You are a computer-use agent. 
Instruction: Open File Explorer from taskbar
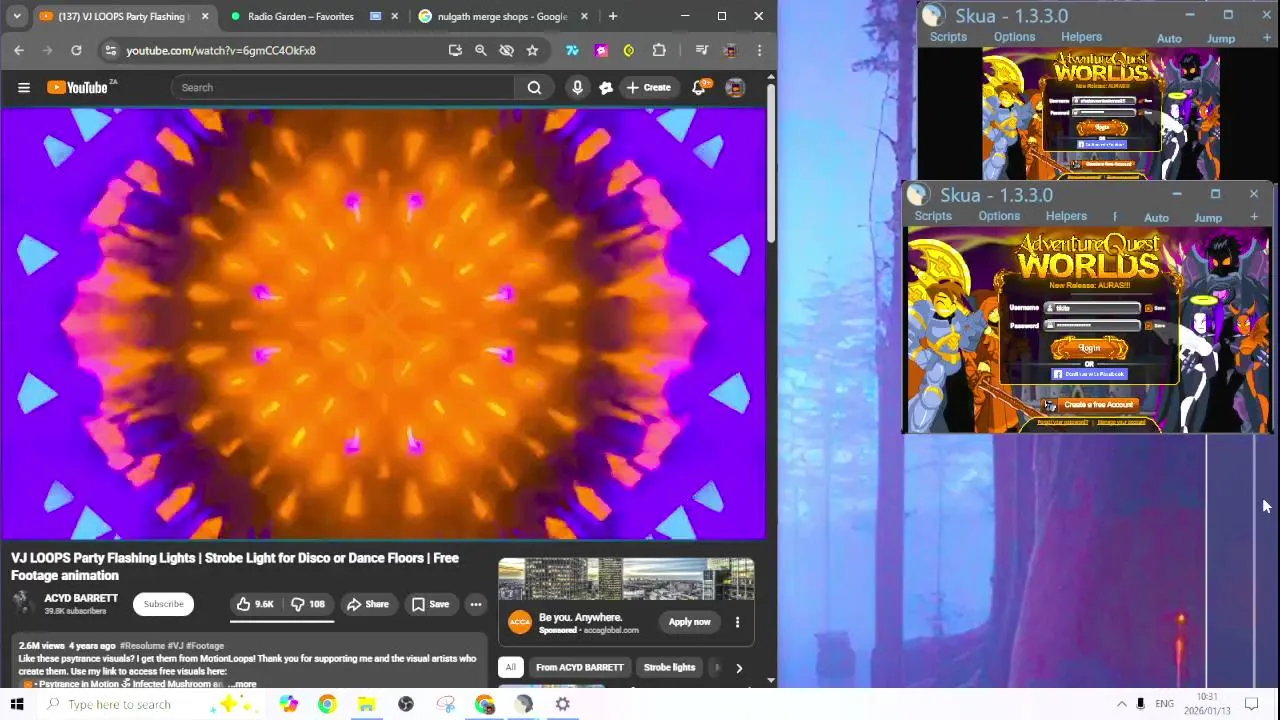pos(366,704)
